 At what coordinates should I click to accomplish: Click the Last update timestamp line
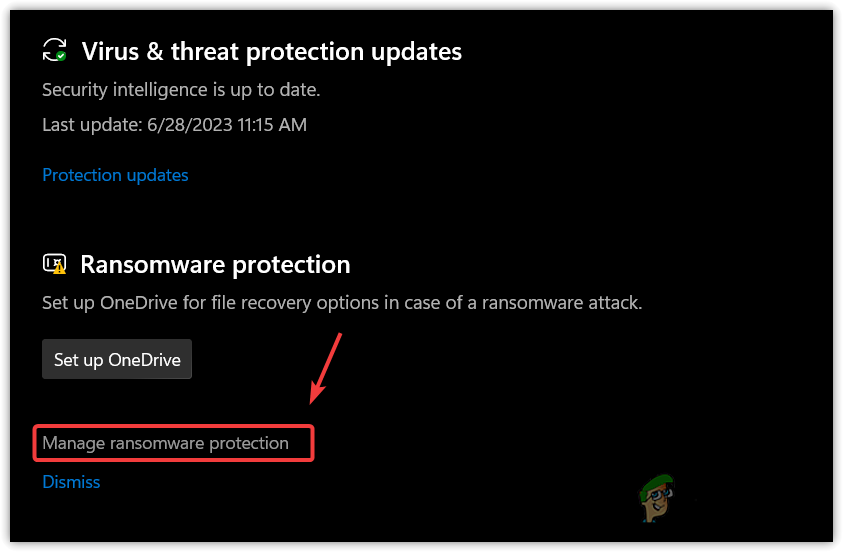[174, 125]
